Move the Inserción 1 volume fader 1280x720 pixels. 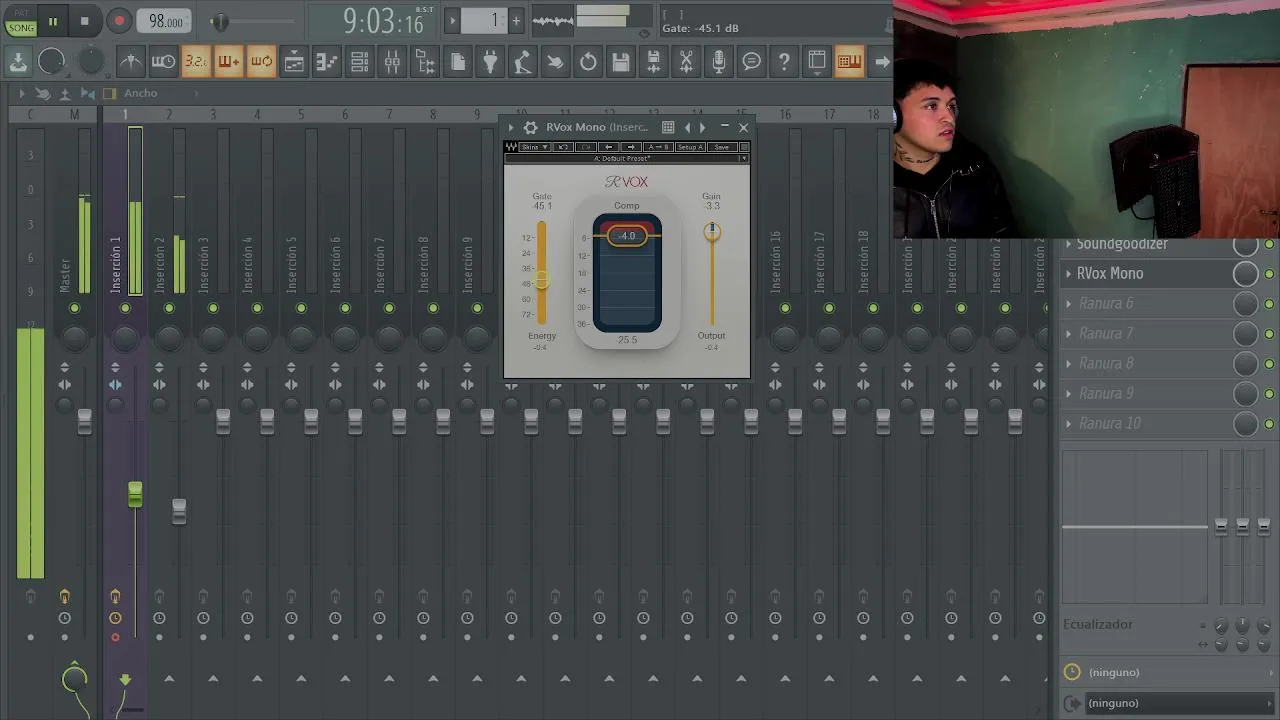[135, 494]
